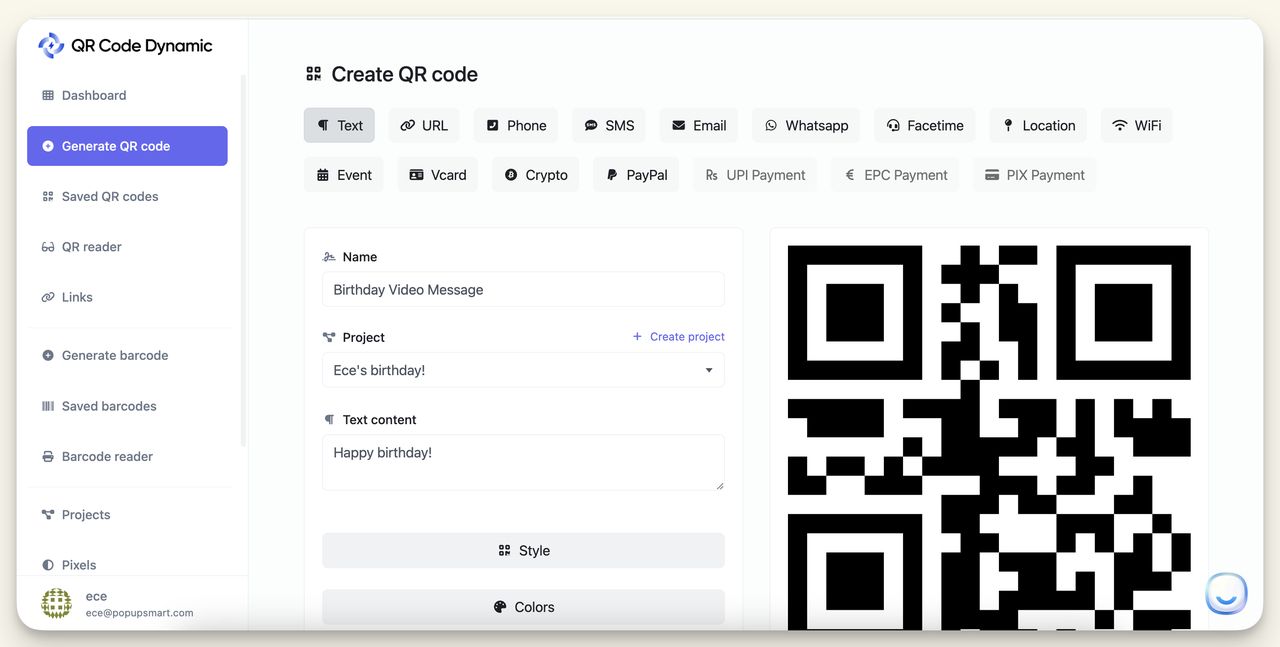Select the Text QR type tab
This screenshot has height=647, width=1280.
(340, 126)
